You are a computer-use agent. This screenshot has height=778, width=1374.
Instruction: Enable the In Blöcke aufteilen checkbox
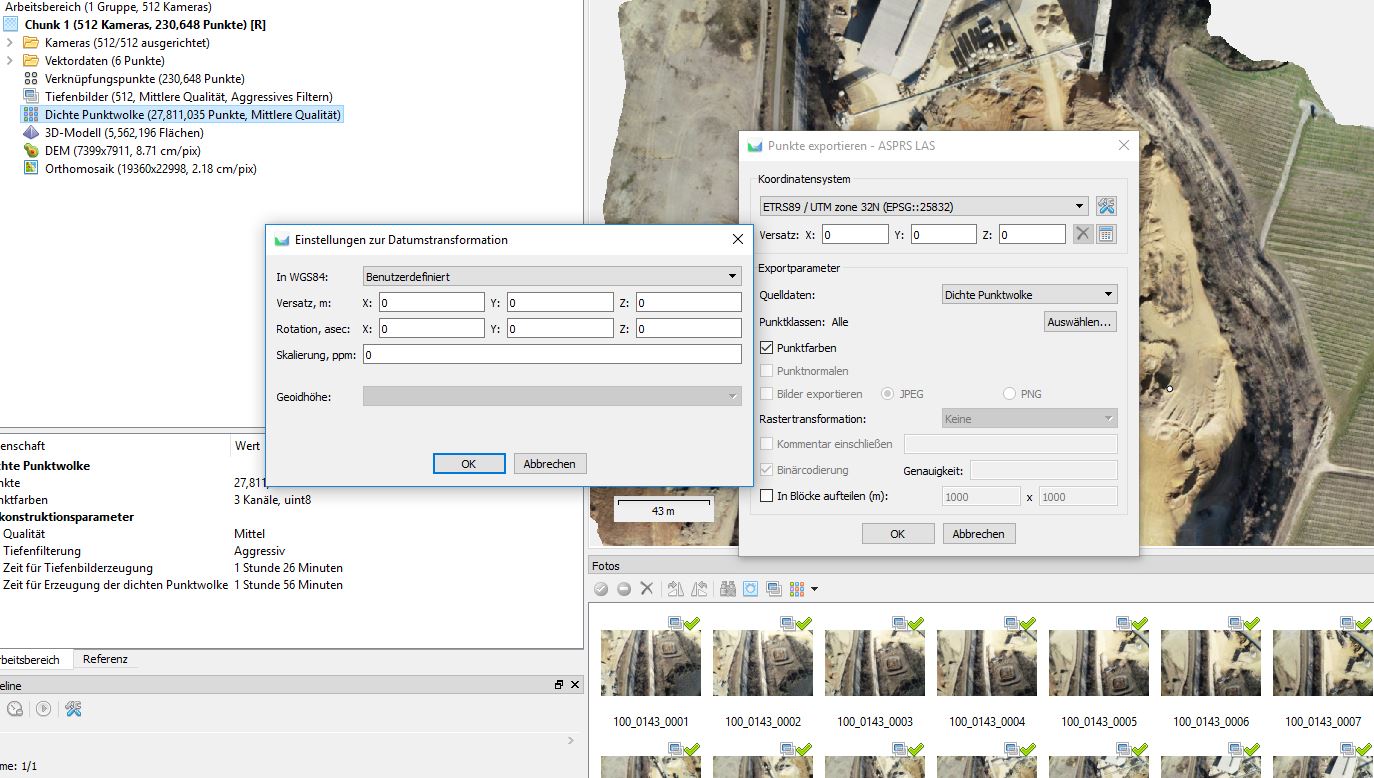coord(767,496)
